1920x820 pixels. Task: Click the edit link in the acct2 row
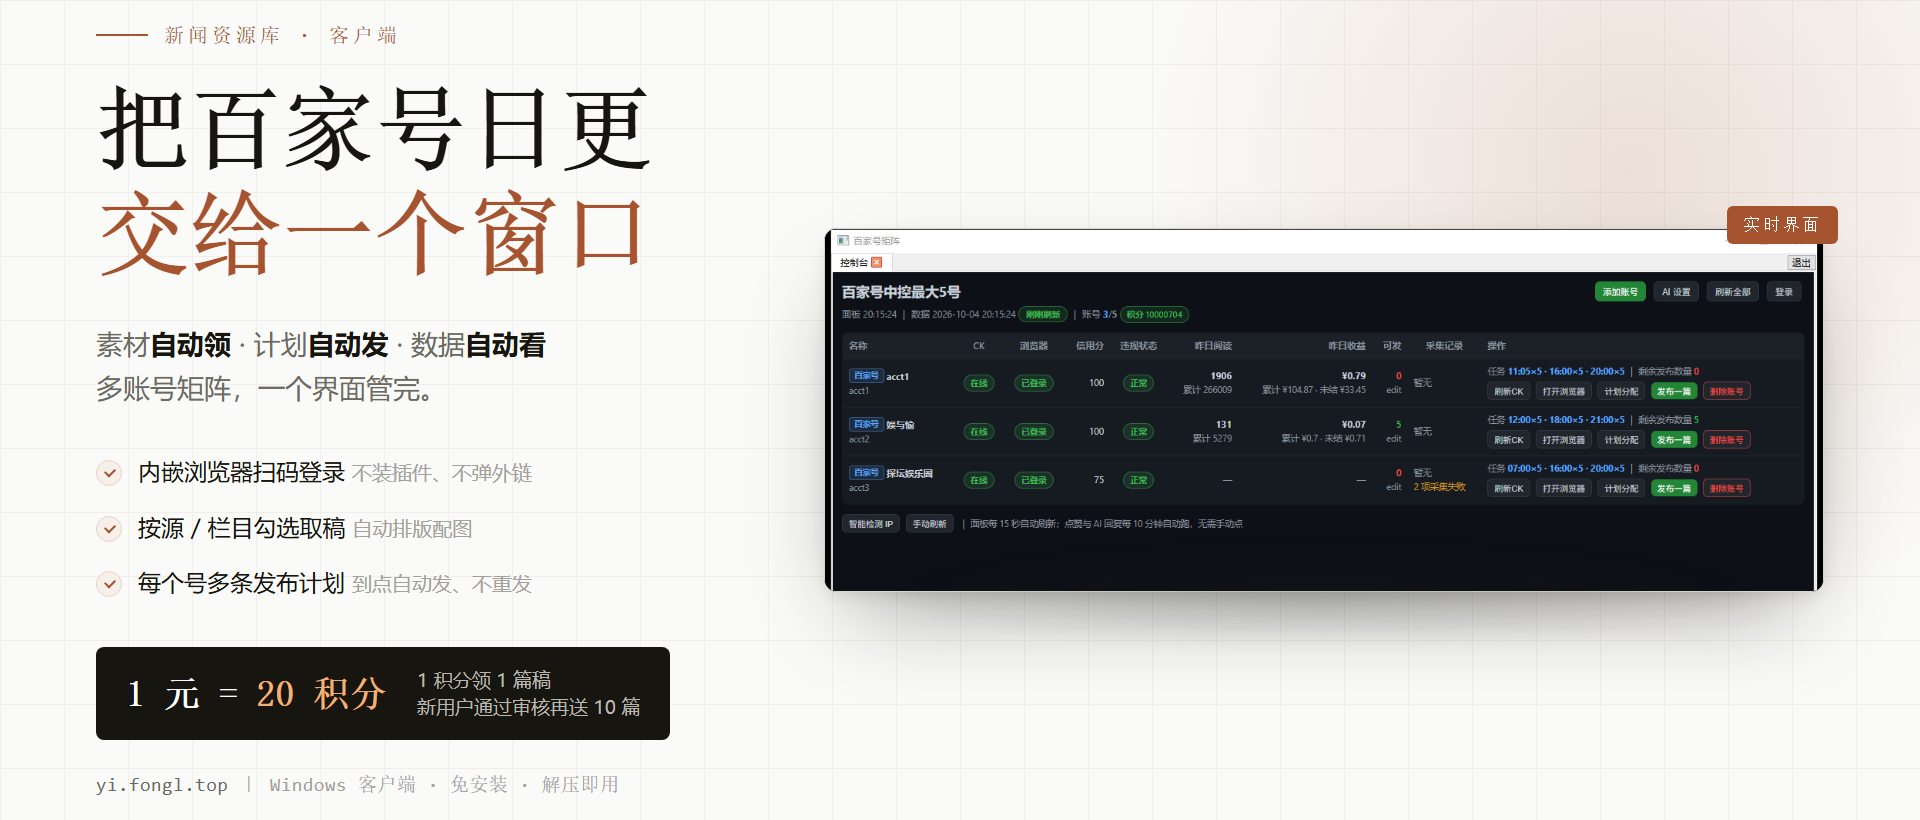pos(1394,439)
